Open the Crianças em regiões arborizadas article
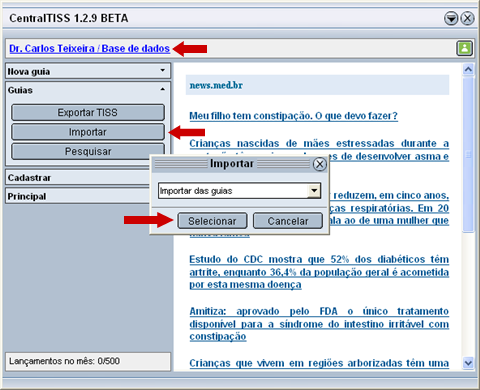 [x=319, y=363]
